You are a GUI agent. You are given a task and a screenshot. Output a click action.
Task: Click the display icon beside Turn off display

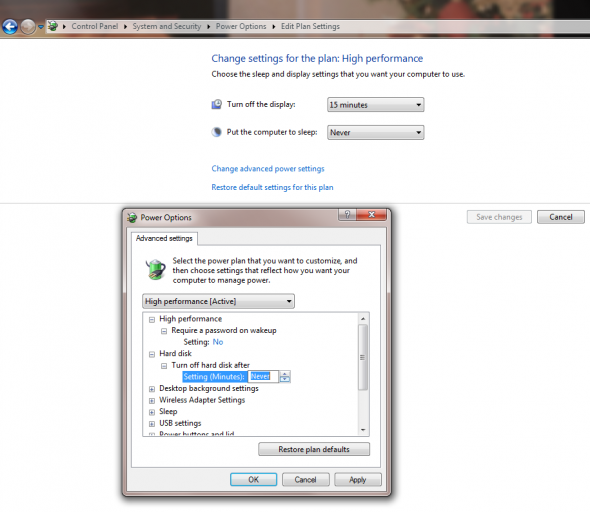(217, 104)
